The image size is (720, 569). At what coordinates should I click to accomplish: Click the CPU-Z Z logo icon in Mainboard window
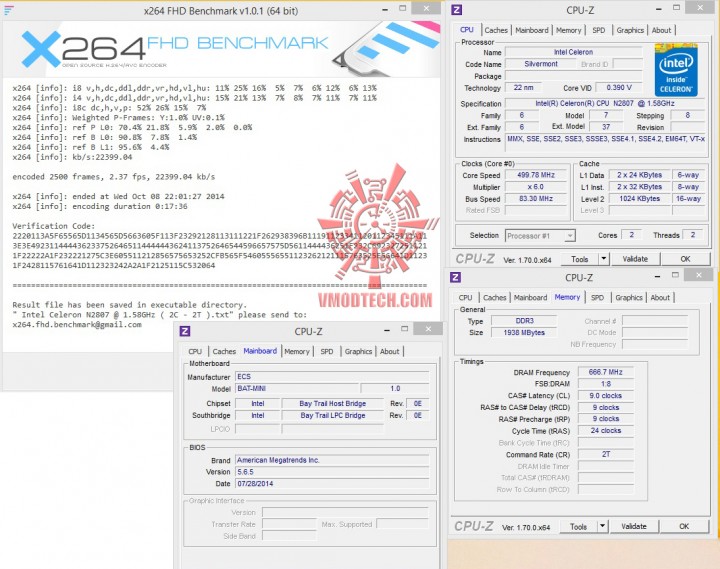pyautogui.click(x=185, y=331)
